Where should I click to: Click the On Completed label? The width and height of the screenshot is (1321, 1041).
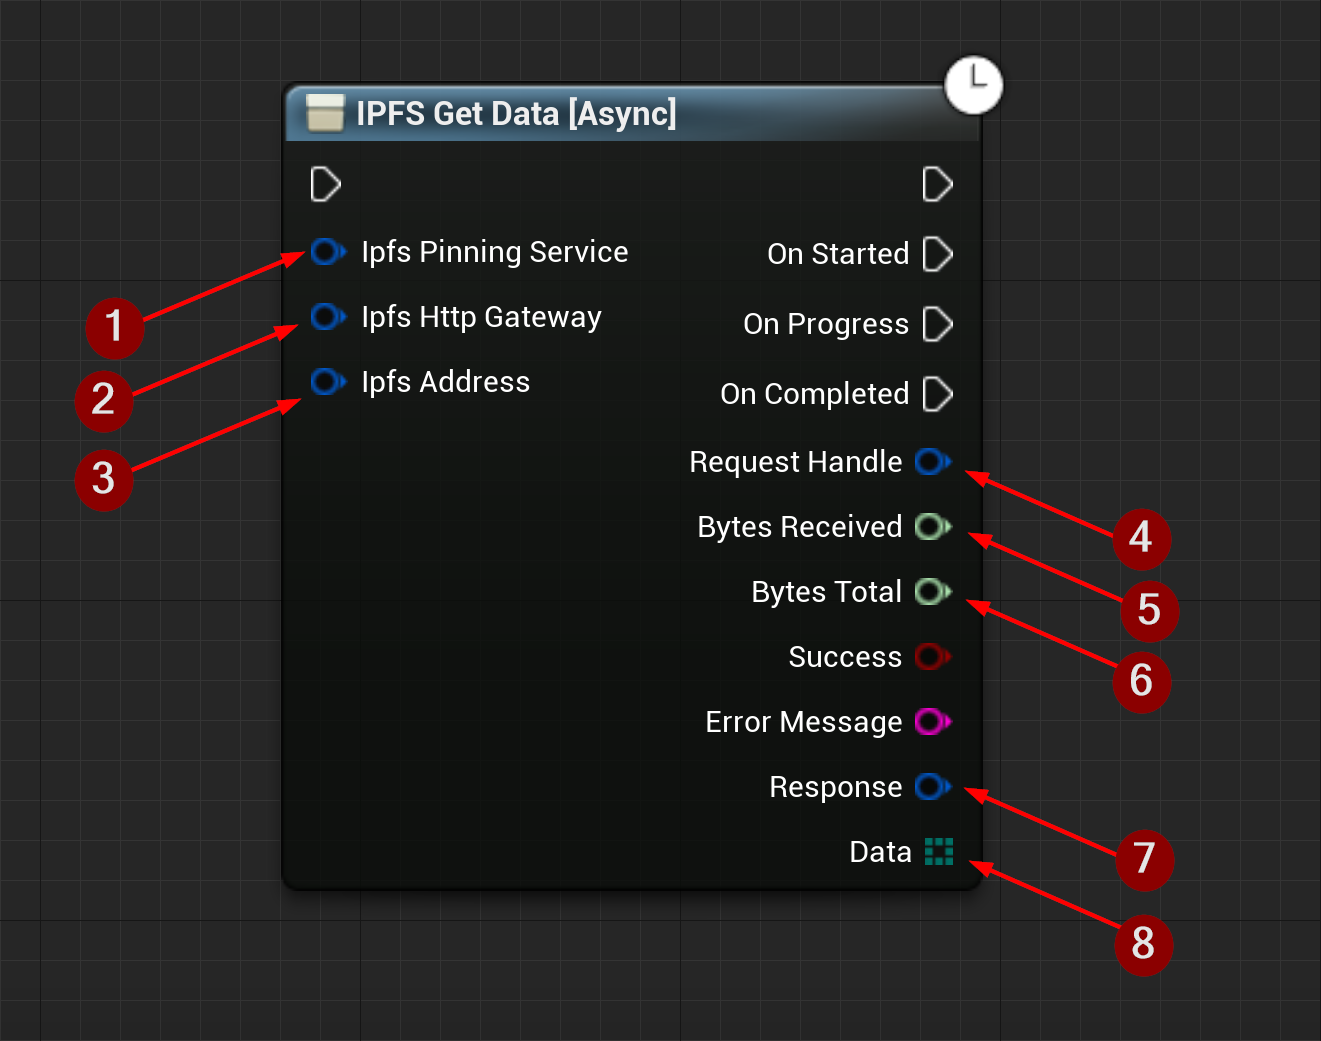click(815, 394)
